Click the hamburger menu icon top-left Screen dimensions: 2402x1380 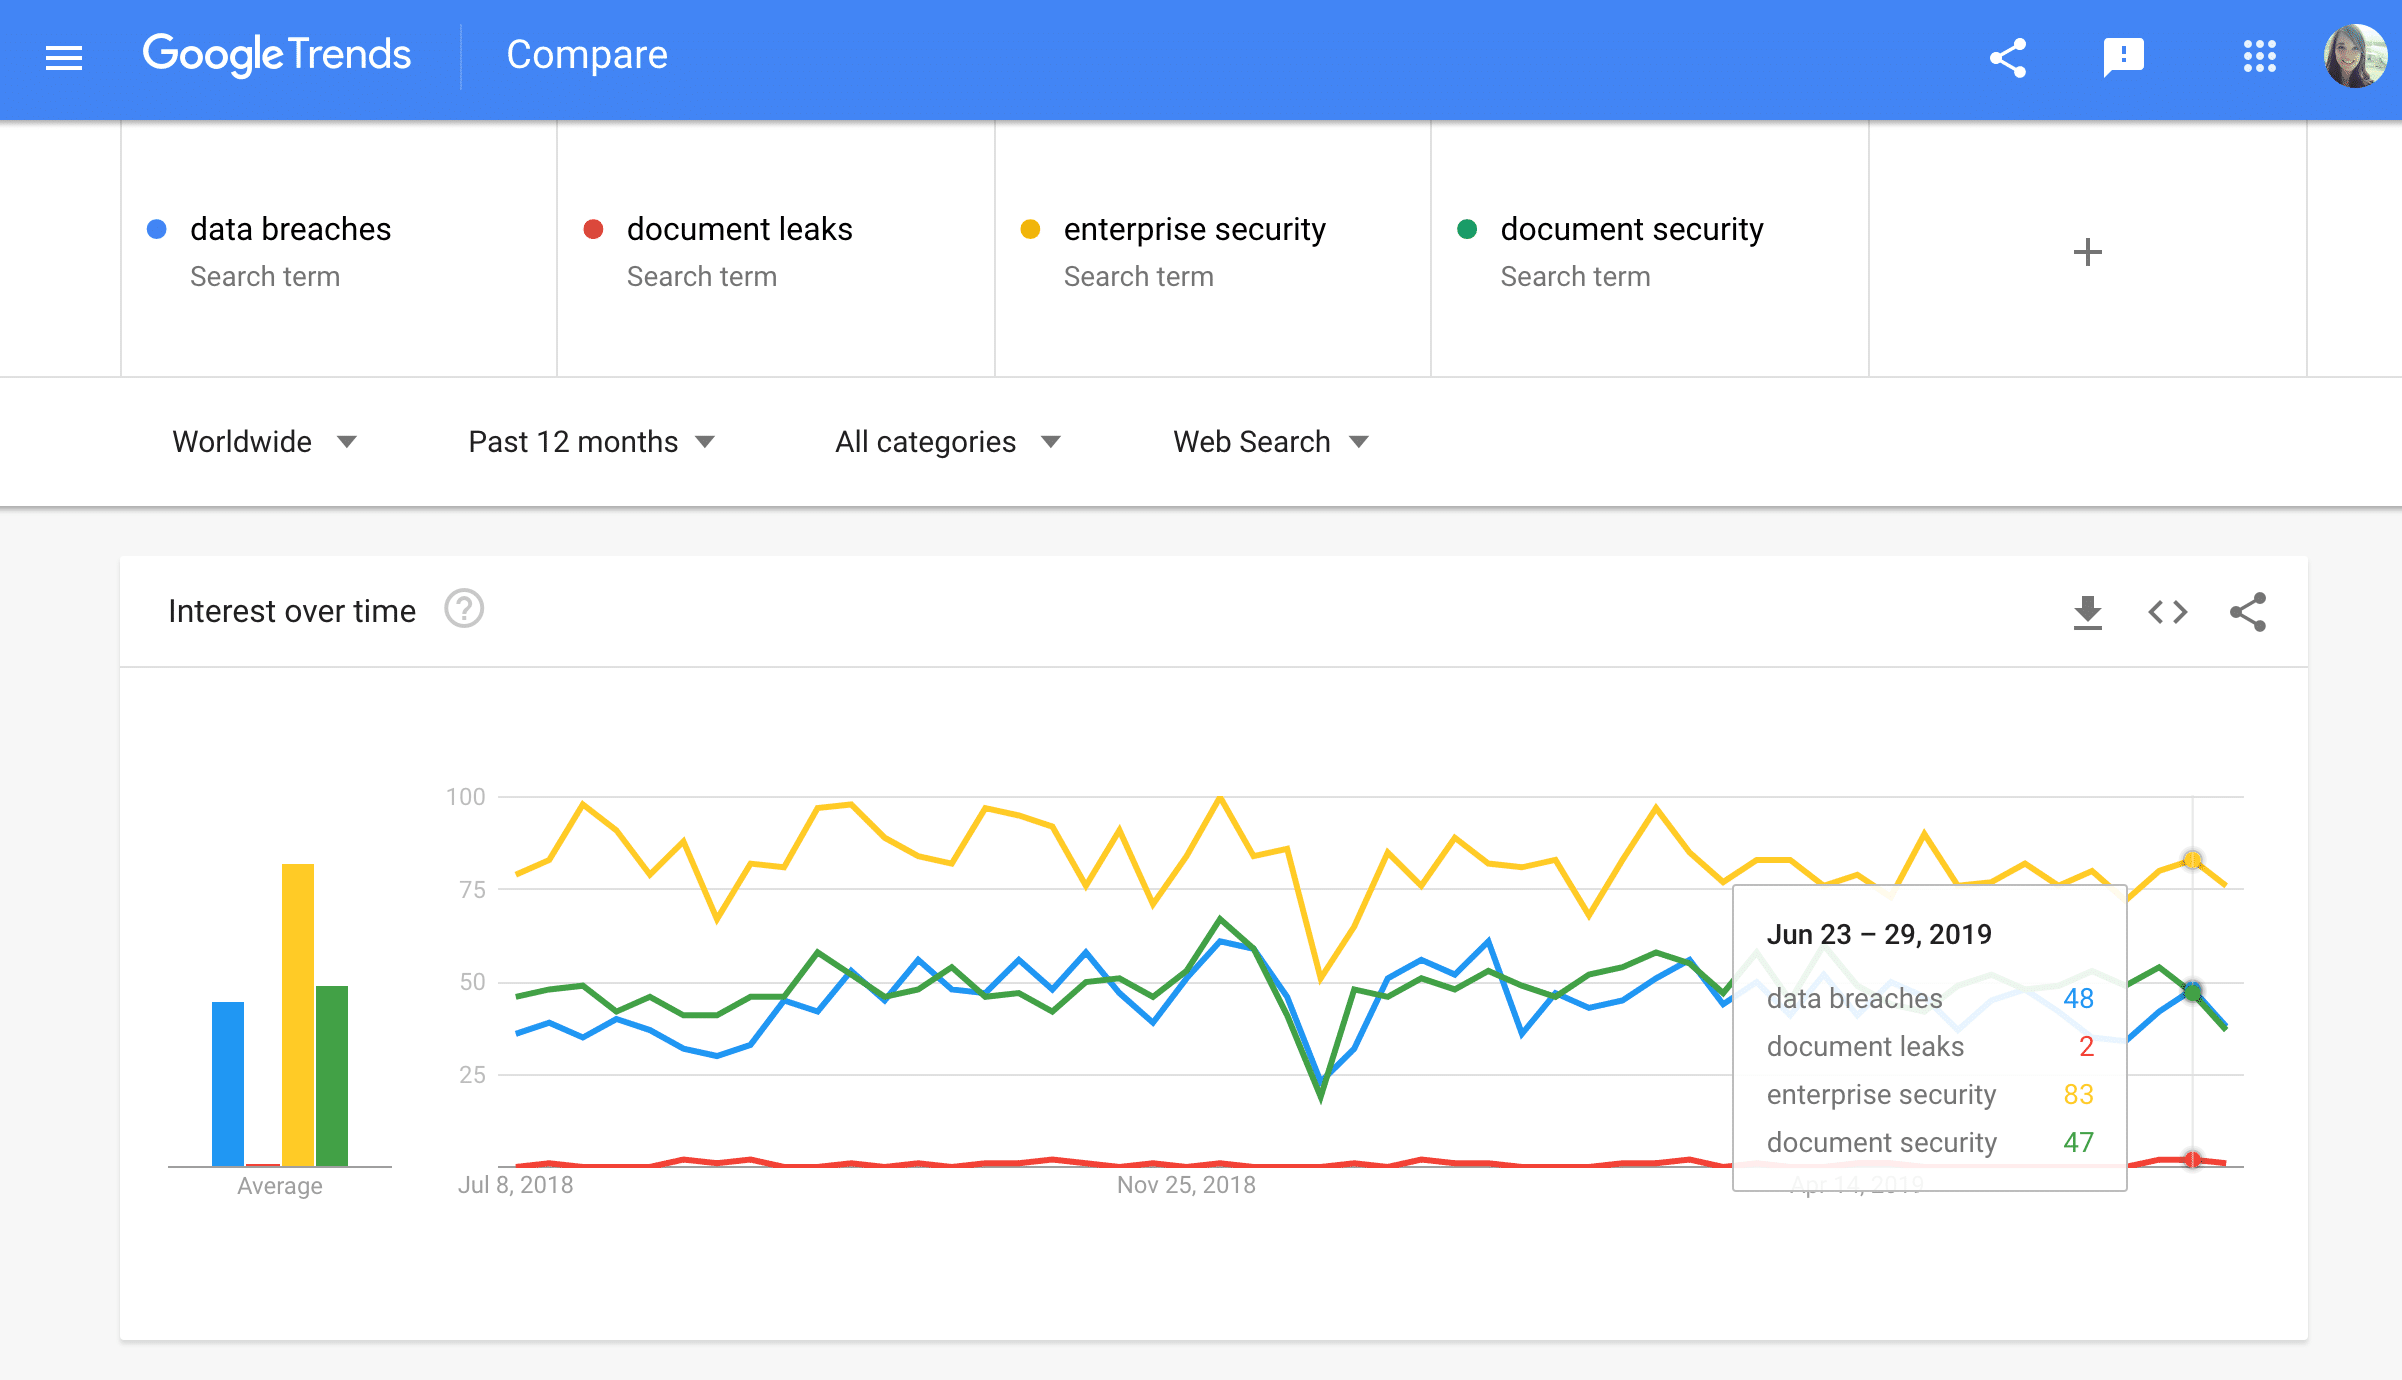(63, 58)
